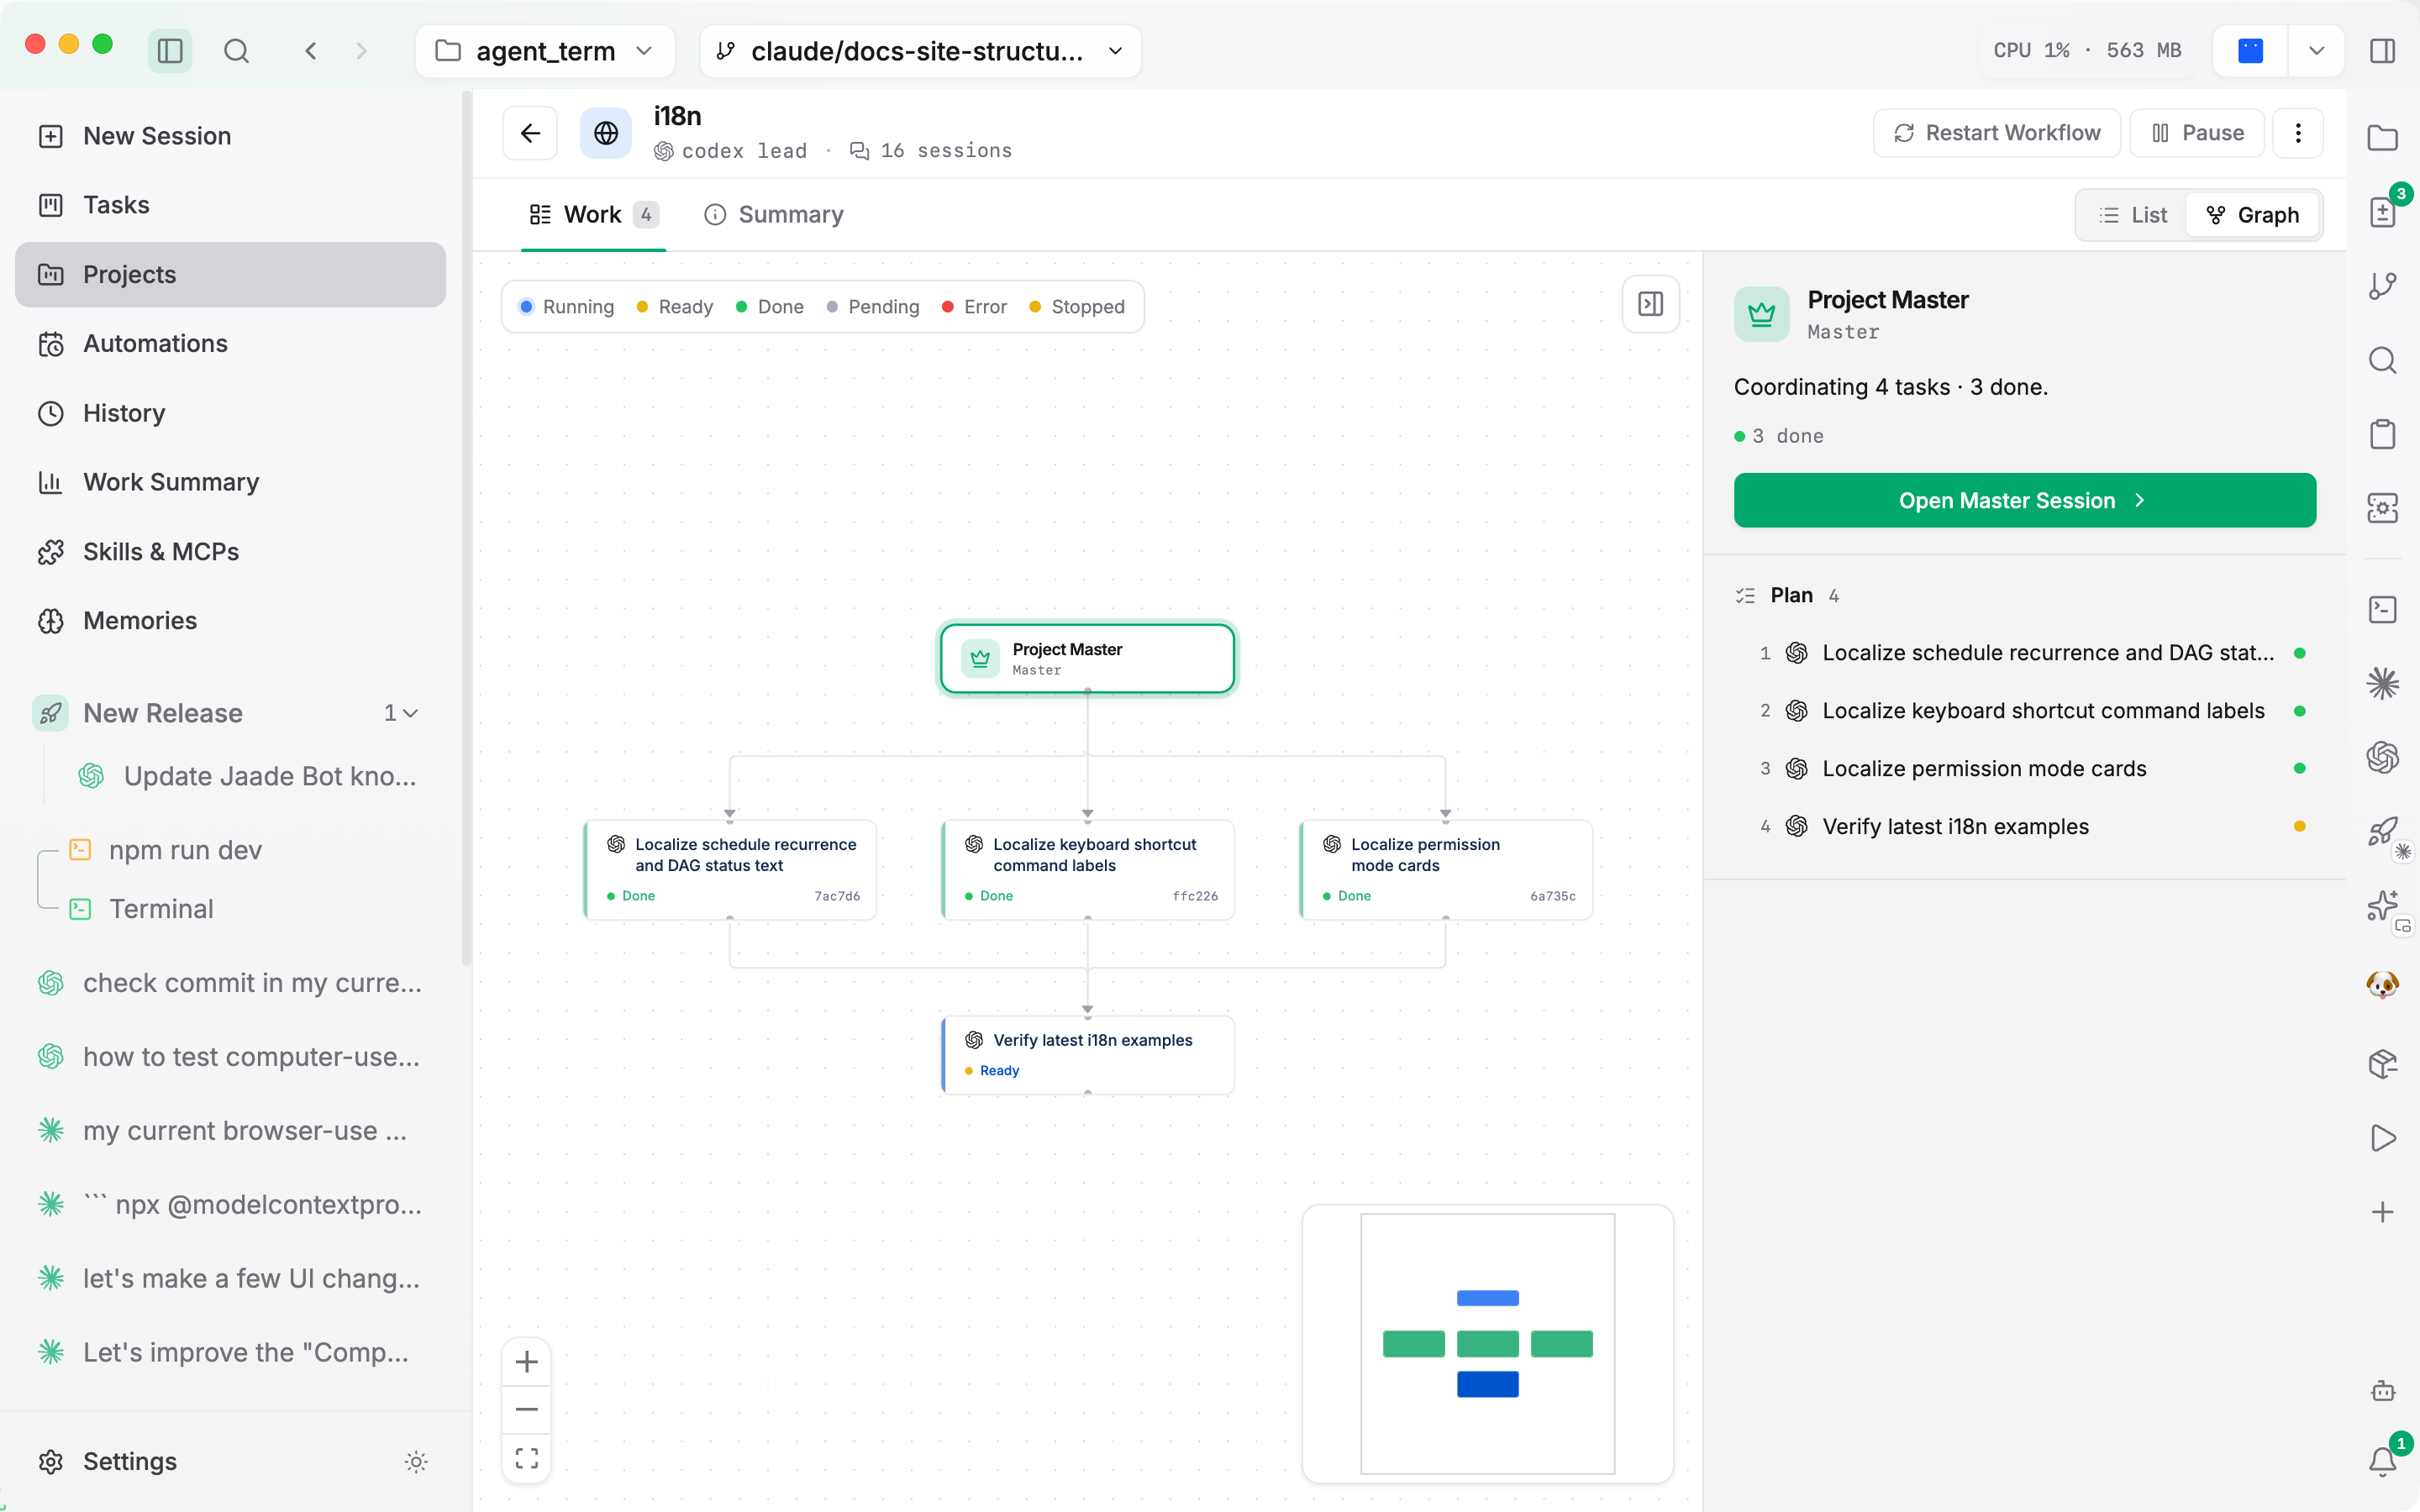The image size is (2420, 1512).
Task: Open the Claude asterisk icon in right rail
Action: (x=2382, y=683)
